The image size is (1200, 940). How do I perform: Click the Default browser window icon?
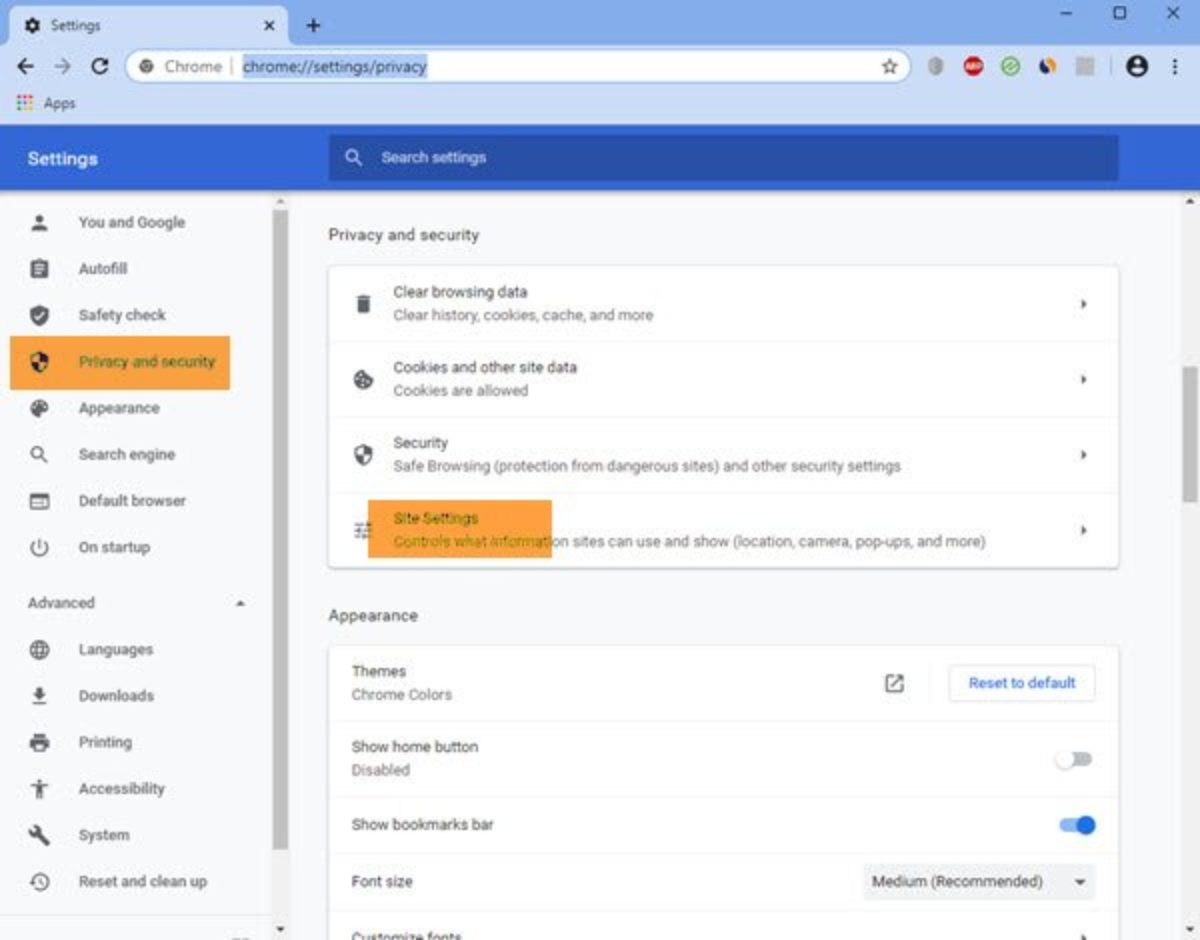(39, 501)
